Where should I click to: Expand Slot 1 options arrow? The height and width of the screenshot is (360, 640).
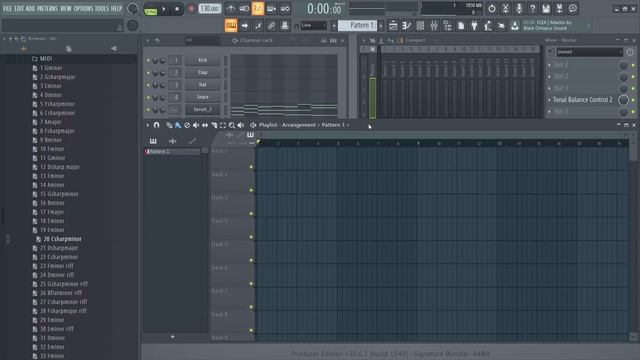[549, 65]
